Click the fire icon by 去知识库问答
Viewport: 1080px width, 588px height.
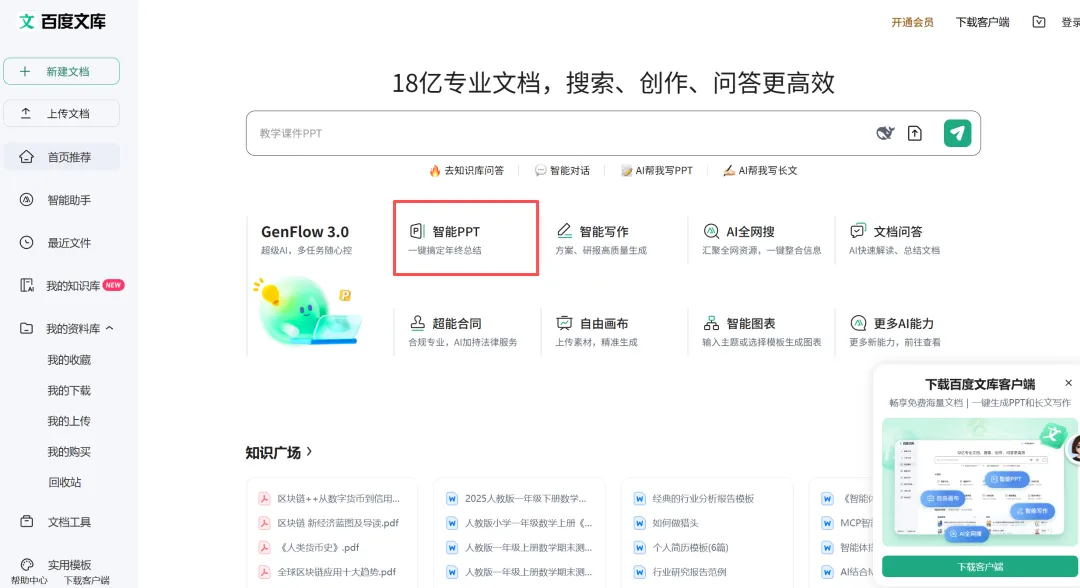coord(435,170)
